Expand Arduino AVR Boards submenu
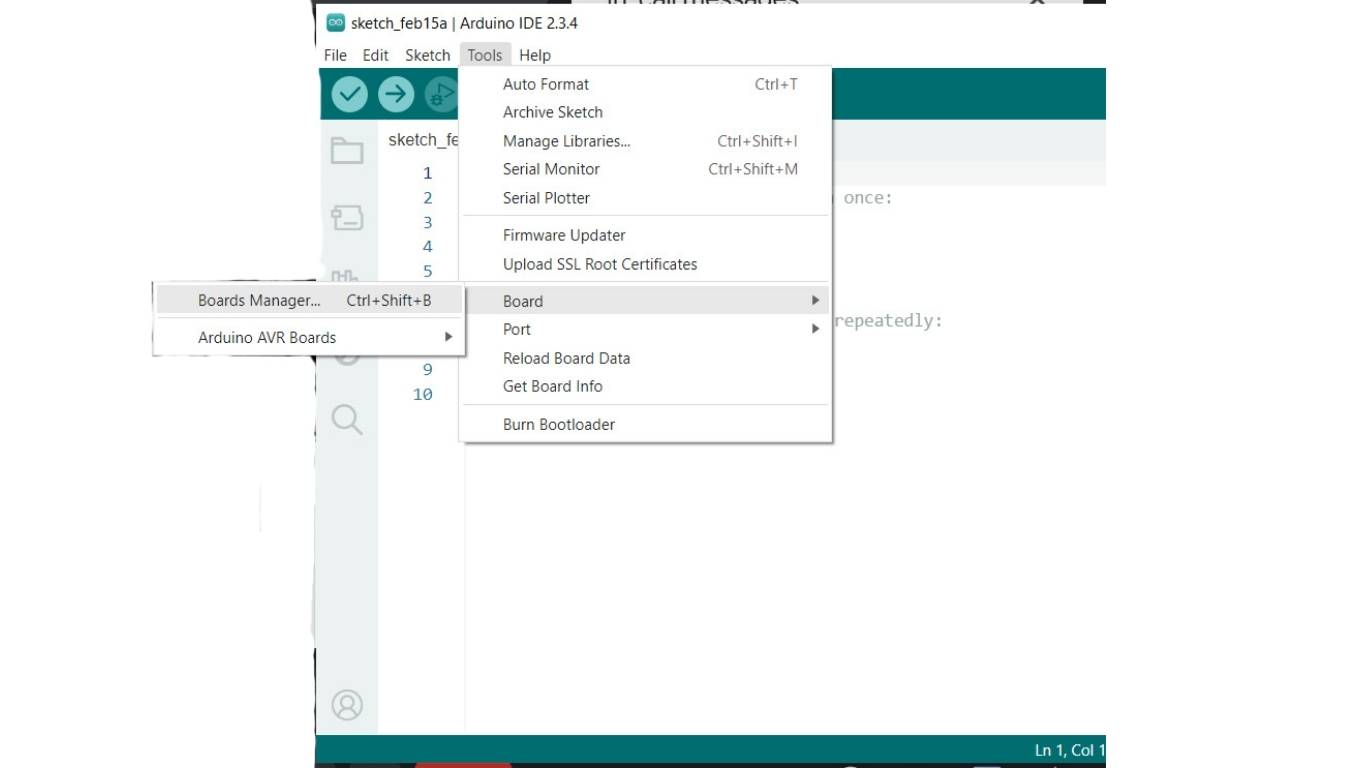This screenshot has height=768, width=1366. pos(309,337)
